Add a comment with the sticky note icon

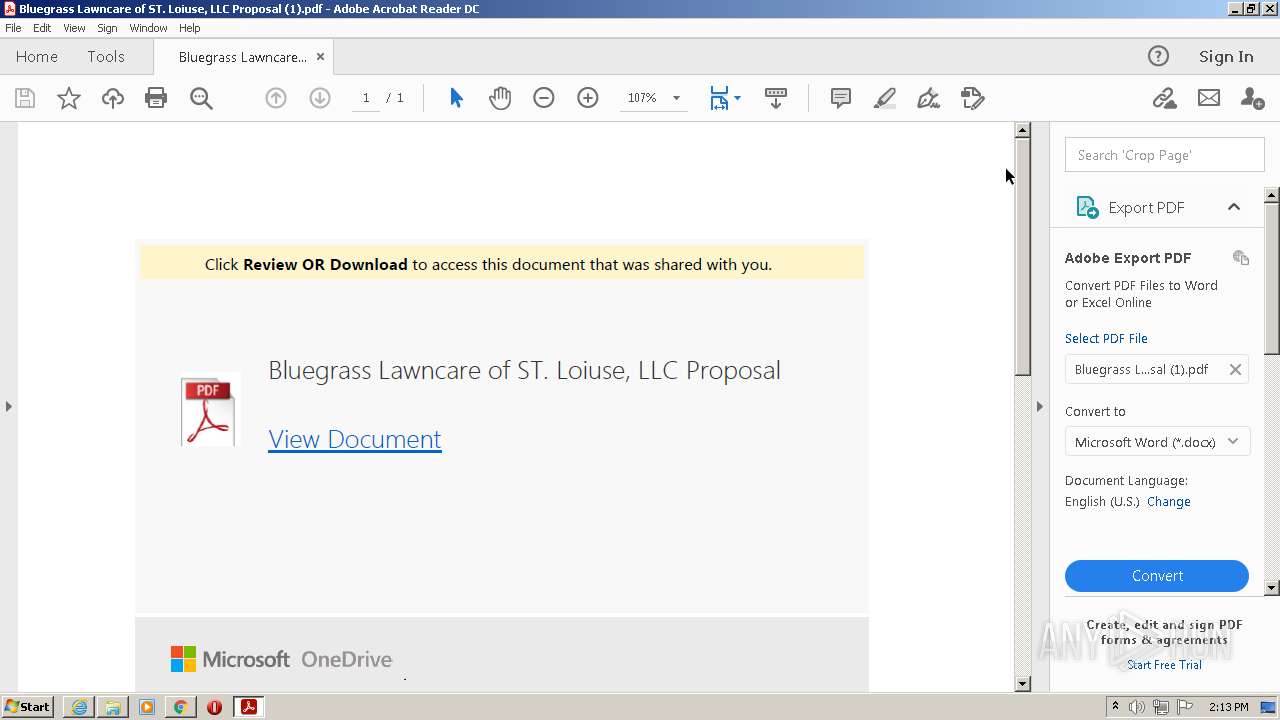pyautogui.click(x=841, y=98)
